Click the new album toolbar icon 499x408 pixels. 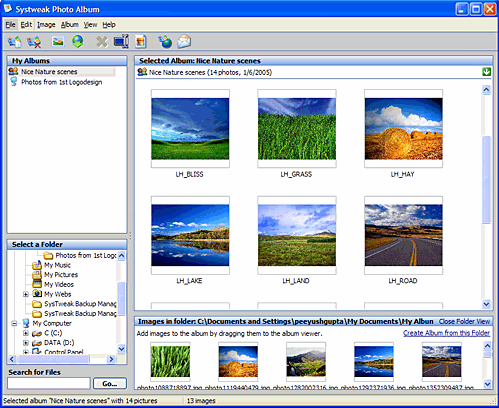click(x=14, y=42)
